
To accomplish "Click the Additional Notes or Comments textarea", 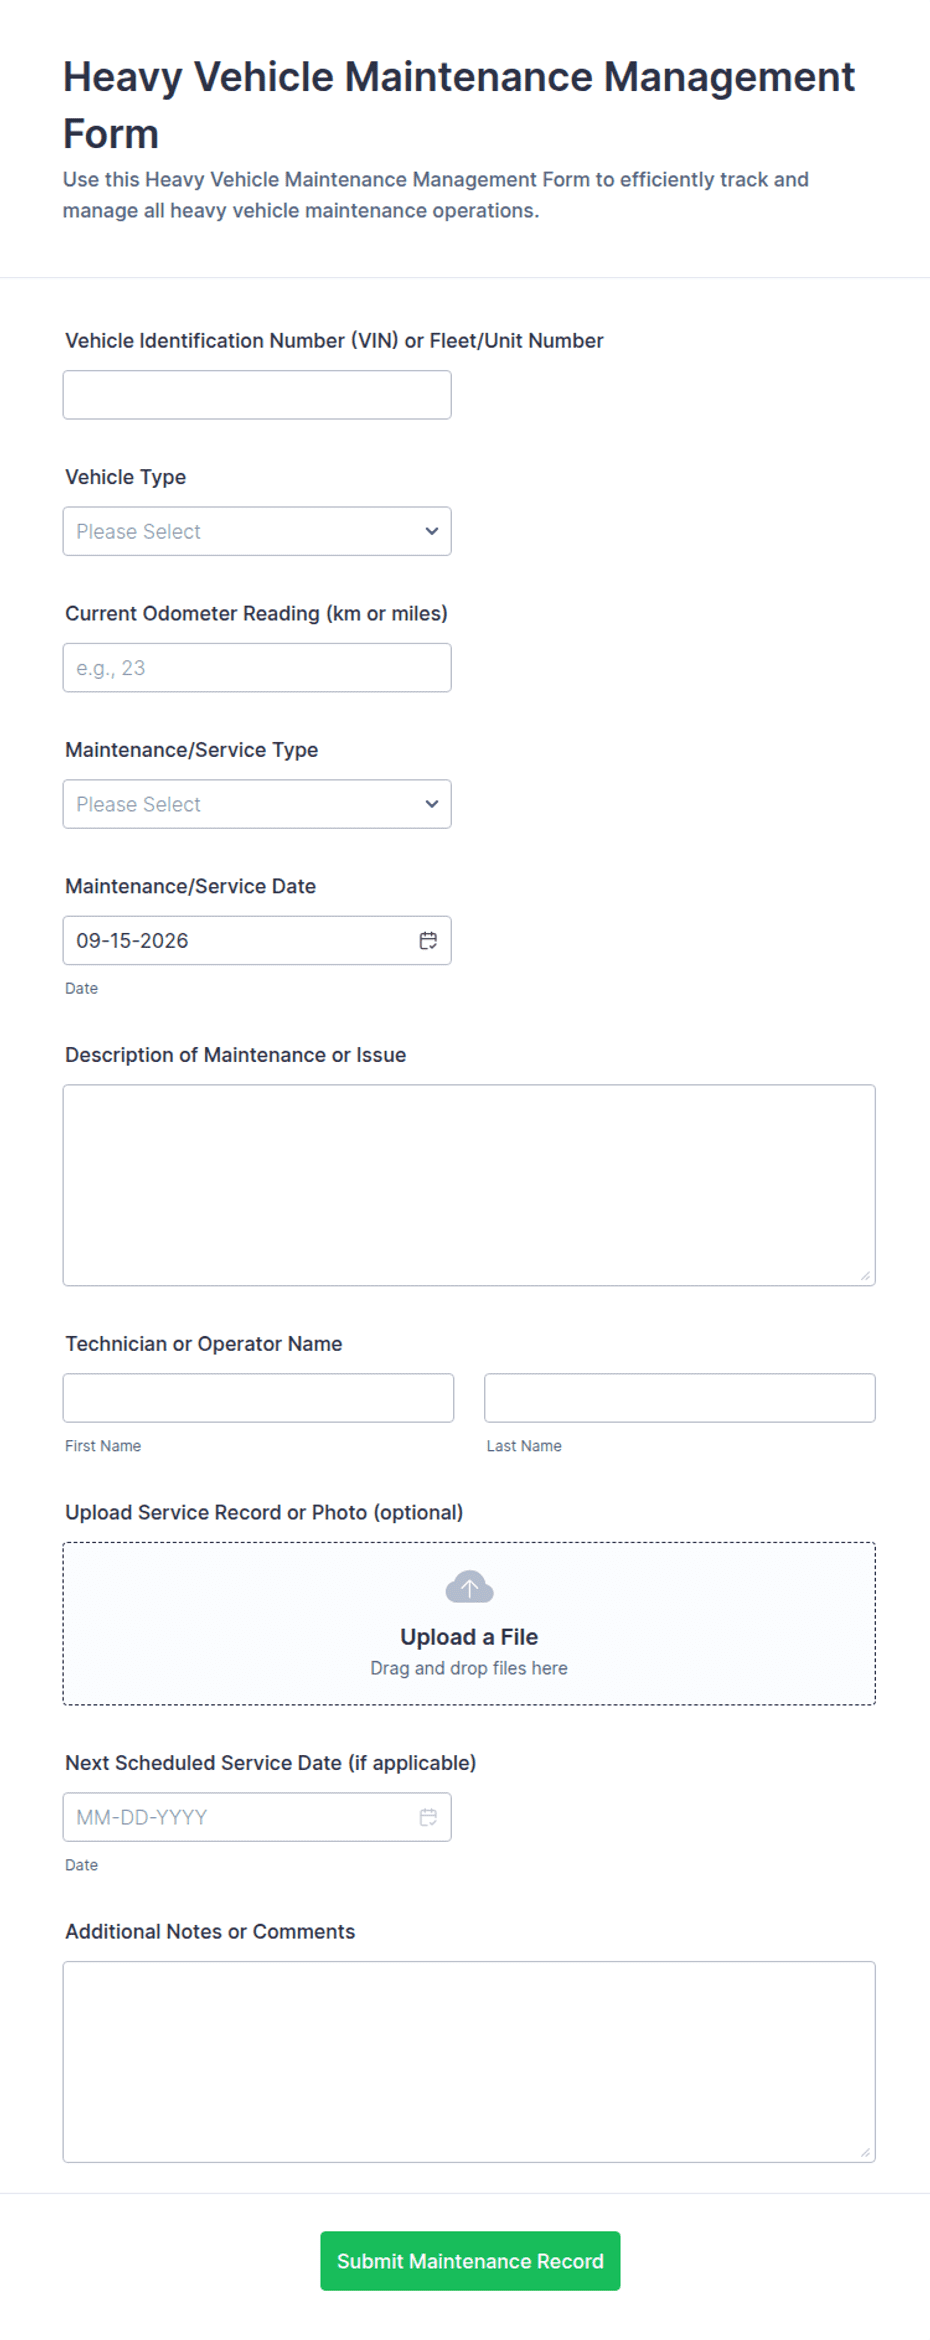I will (x=469, y=2062).
